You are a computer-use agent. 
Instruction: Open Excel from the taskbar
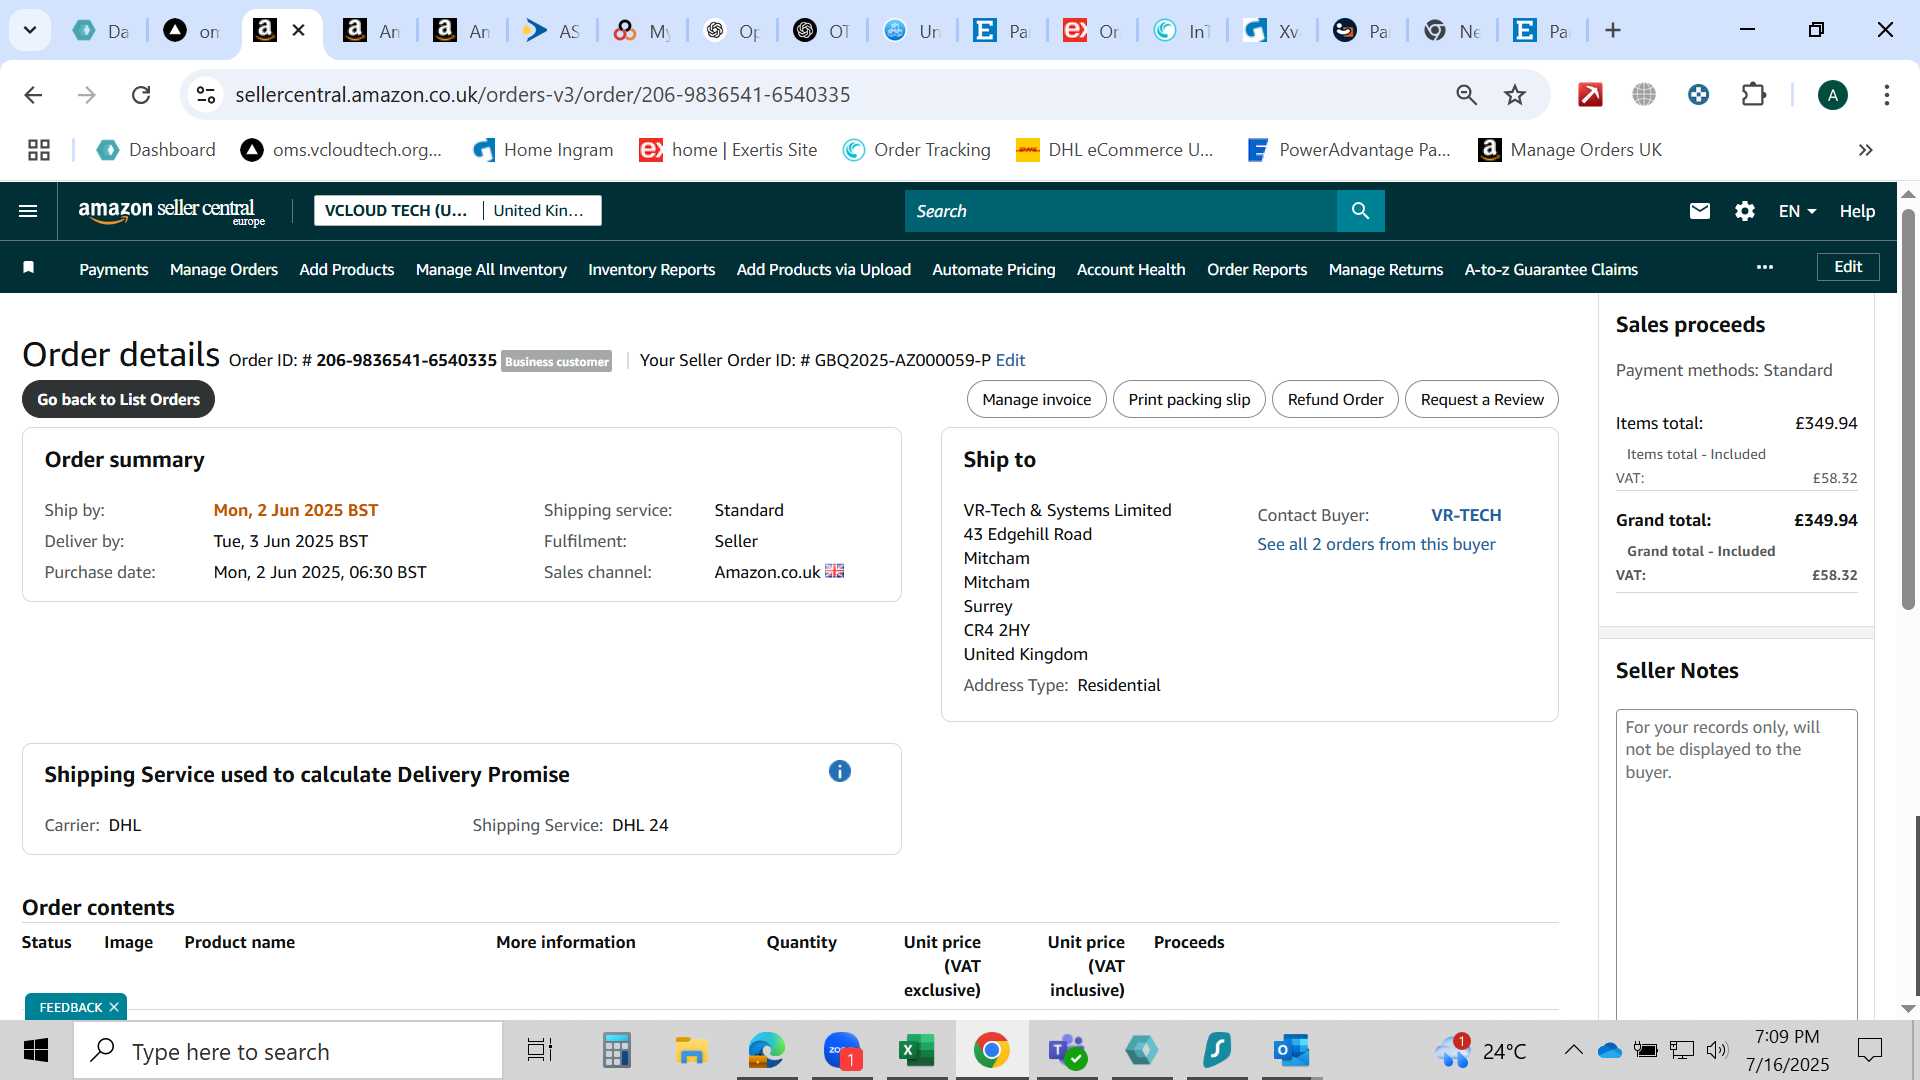916,1051
